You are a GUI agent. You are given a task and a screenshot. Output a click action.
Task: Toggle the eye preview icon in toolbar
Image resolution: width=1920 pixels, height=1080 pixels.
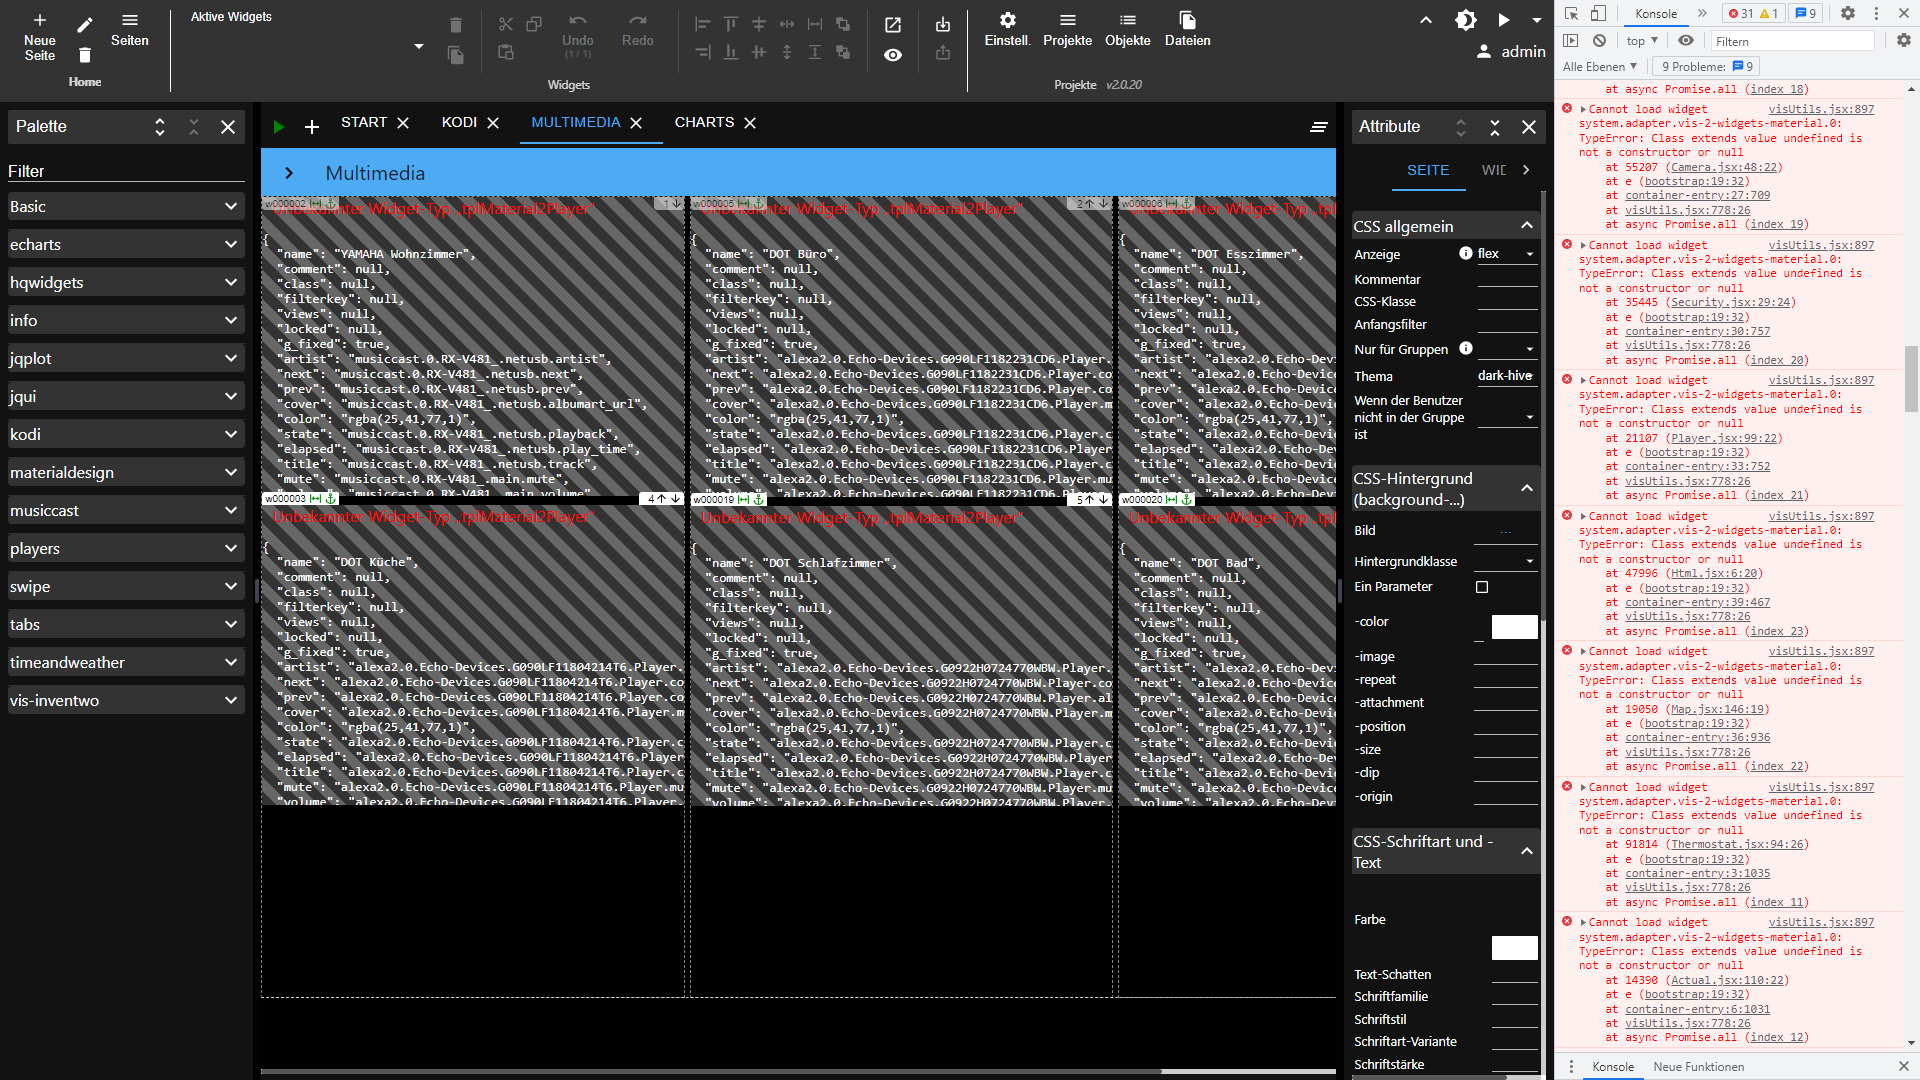coord(892,55)
